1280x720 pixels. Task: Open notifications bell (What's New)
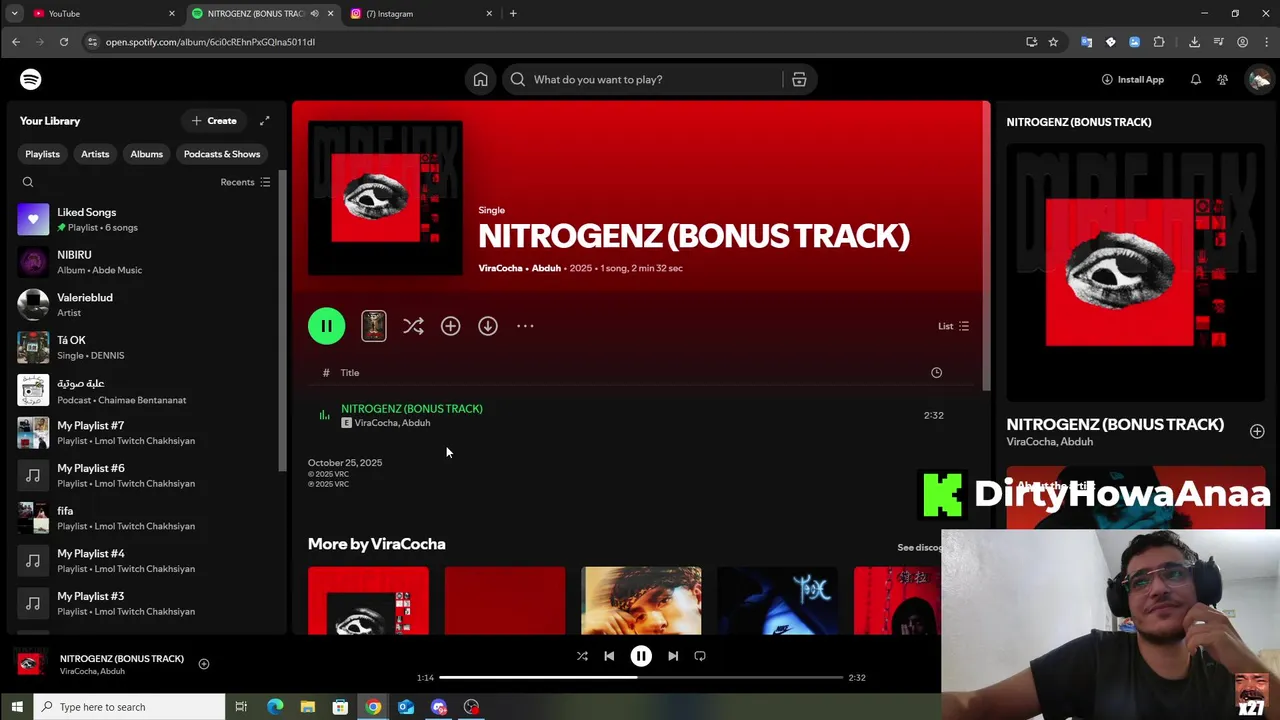tap(1195, 79)
